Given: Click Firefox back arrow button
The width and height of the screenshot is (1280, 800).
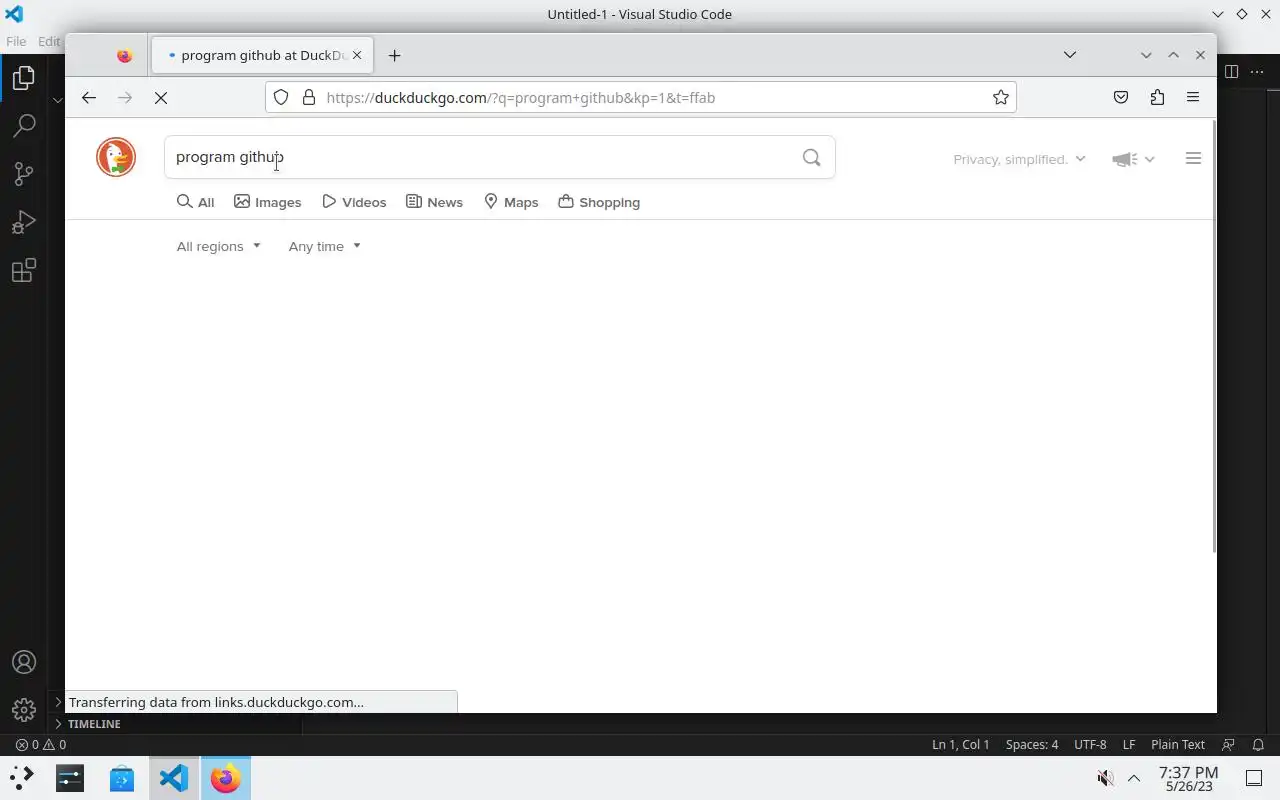Looking at the screenshot, I should 89,97.
